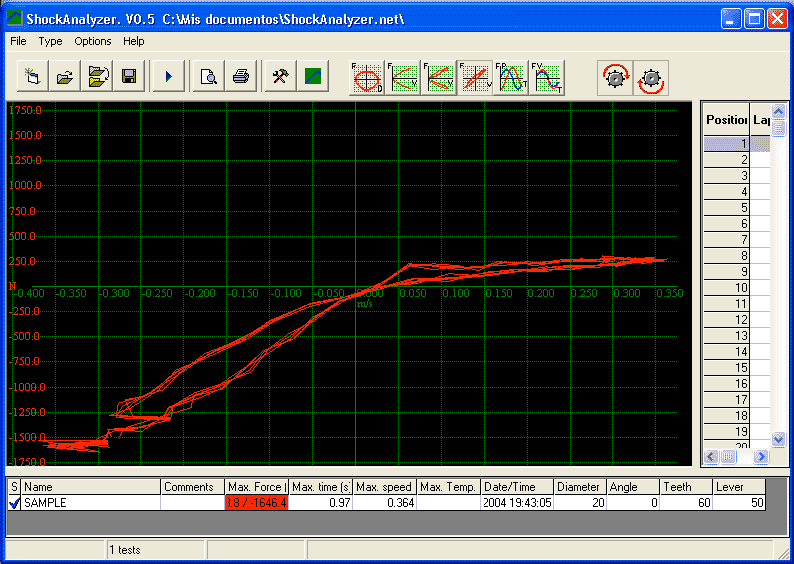Open the Options menu

[93, 41]
